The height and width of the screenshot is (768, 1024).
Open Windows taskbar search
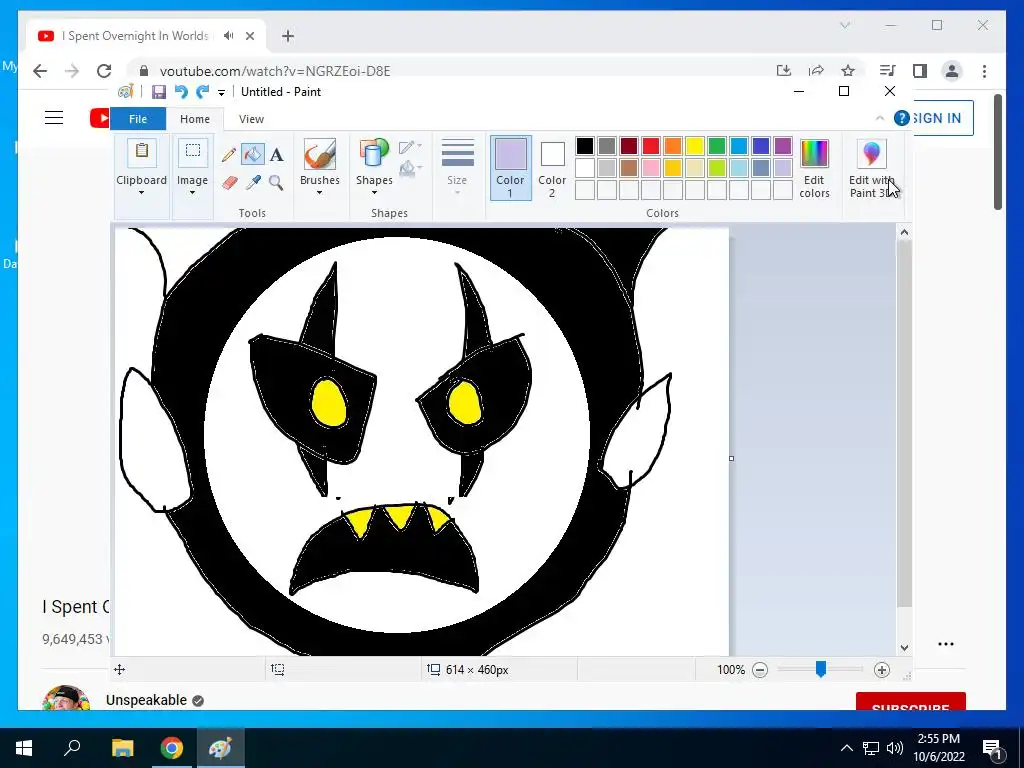[x=72, y=748]
